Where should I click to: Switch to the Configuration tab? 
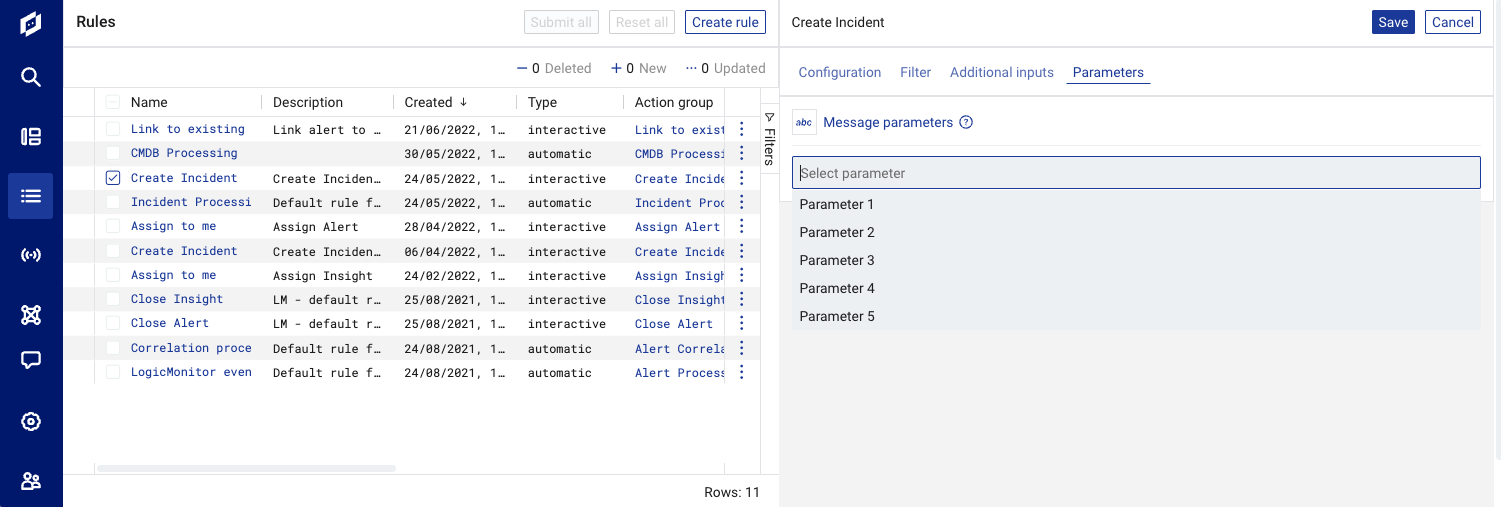[840, 72]
